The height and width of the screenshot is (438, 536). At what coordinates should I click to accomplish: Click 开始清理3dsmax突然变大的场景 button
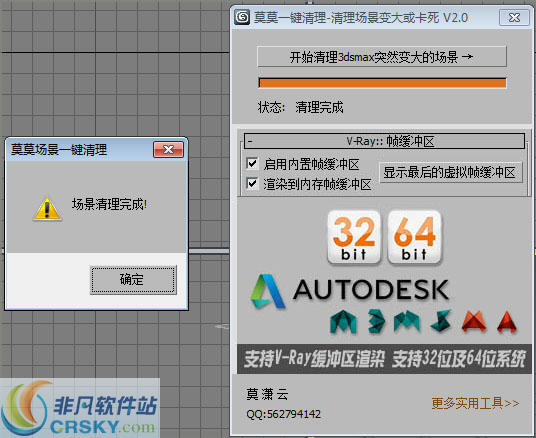tap(381, 57)
